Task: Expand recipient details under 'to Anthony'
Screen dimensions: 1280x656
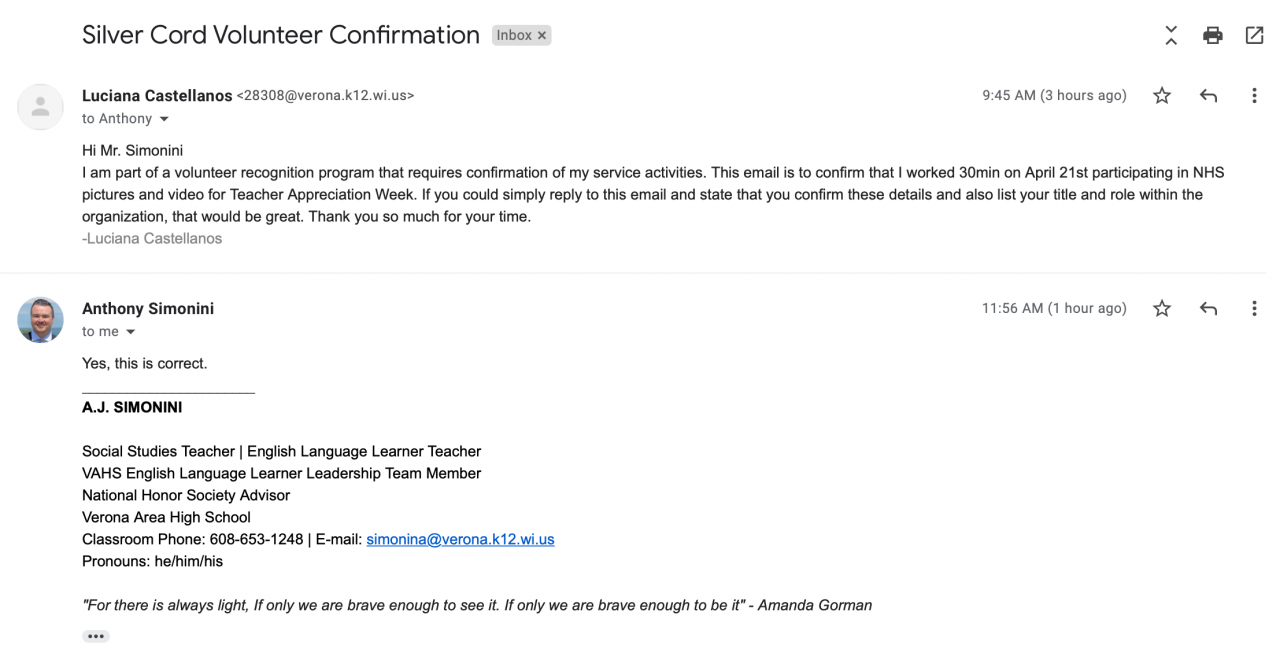Action: (x=165, y=119)
